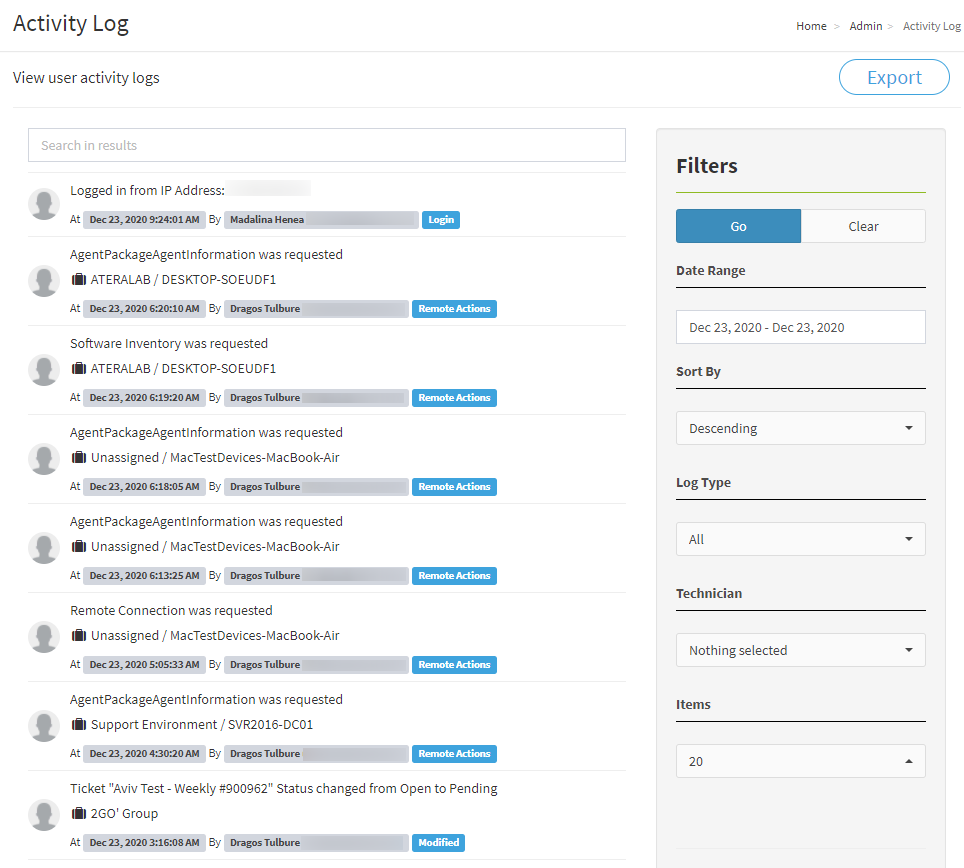Open the Date Range picker field
This screenshot has width=964, height=868.
click(x=800, y=327)
